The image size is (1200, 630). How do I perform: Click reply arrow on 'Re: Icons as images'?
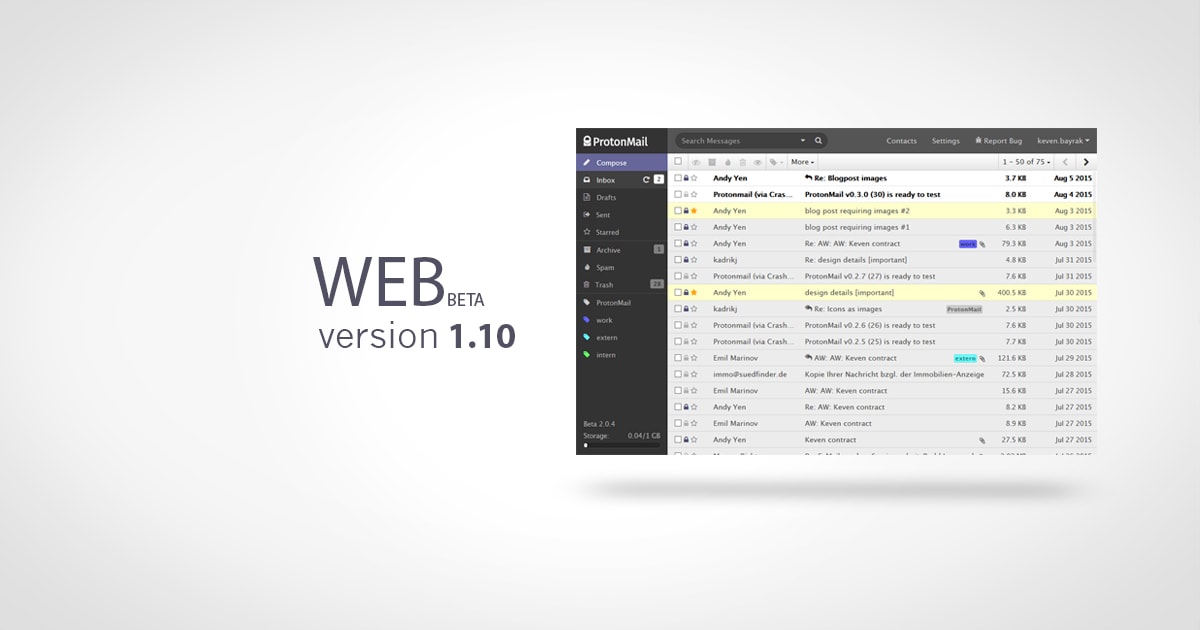click(808, 309)
